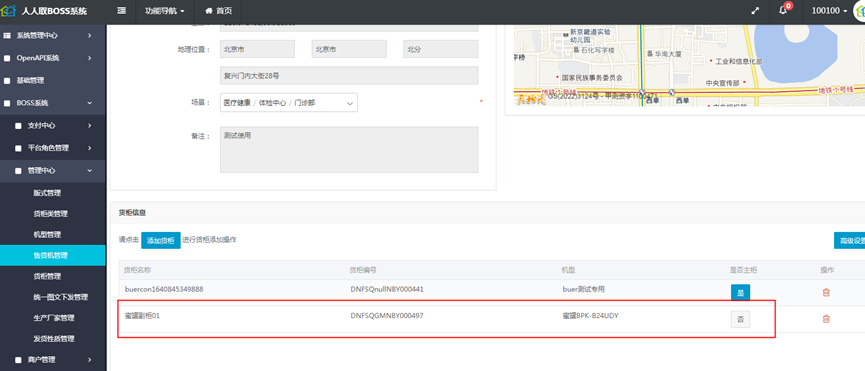Click chevron arrow beside 支付中心
This screenshot has height=371, width=865.
click(x=89, y=126)
